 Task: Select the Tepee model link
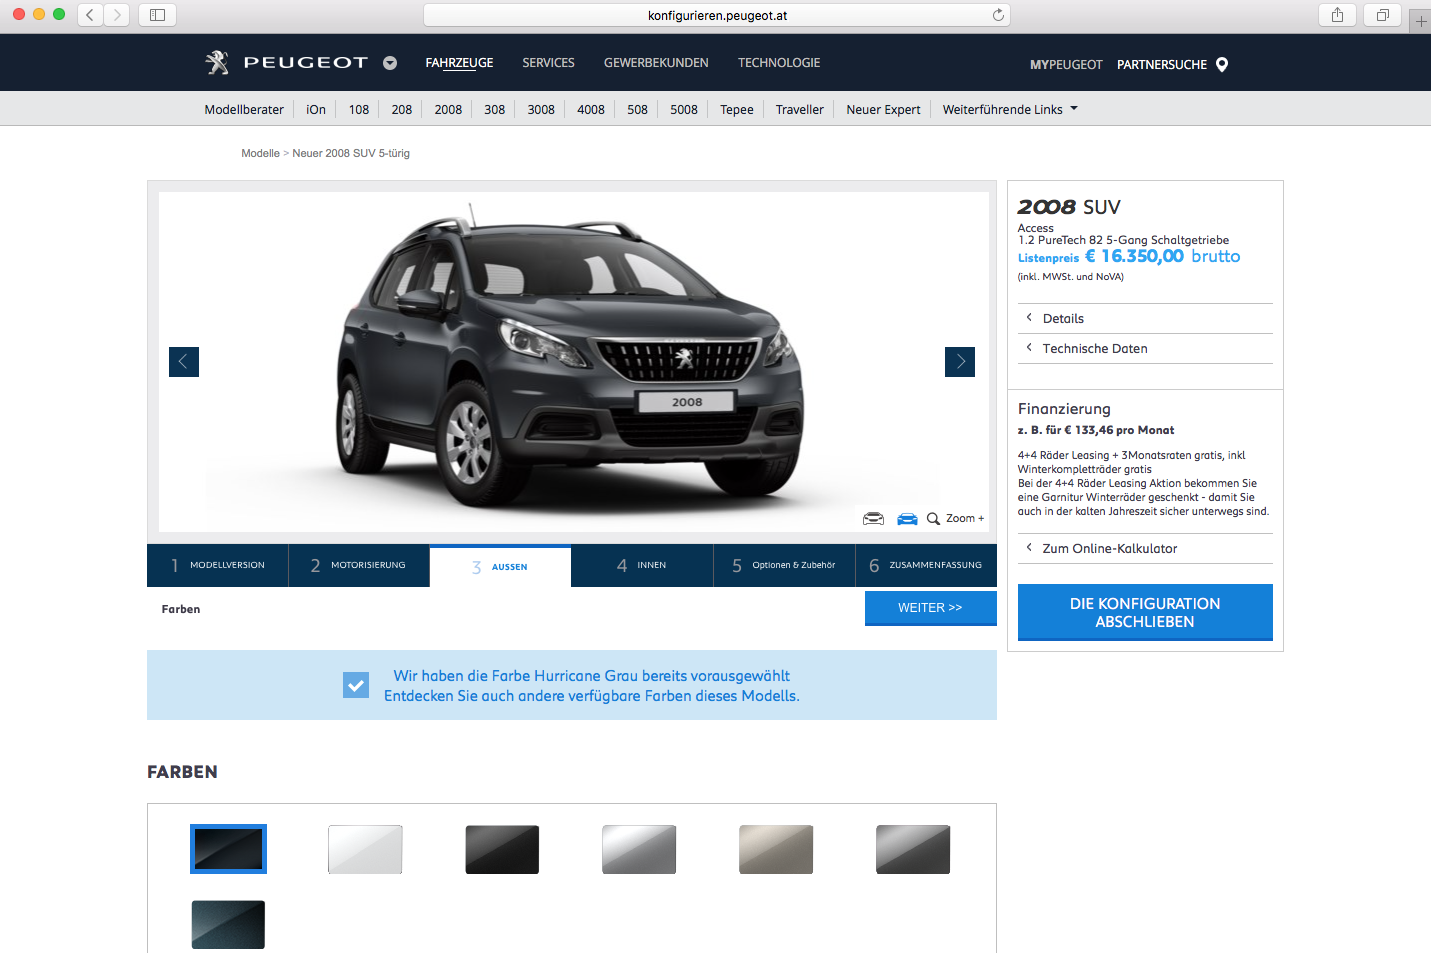tap(737, 110)
